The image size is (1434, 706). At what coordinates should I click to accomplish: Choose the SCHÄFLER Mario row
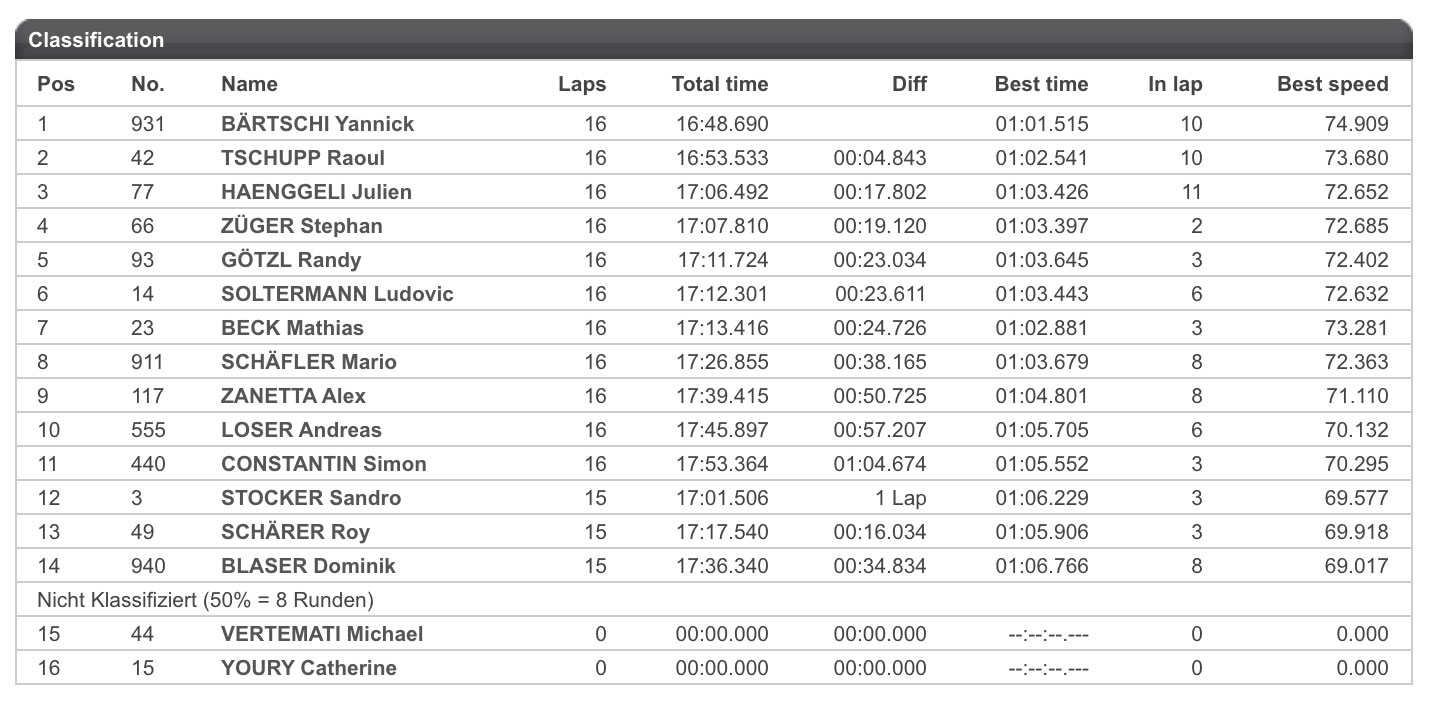714,362
